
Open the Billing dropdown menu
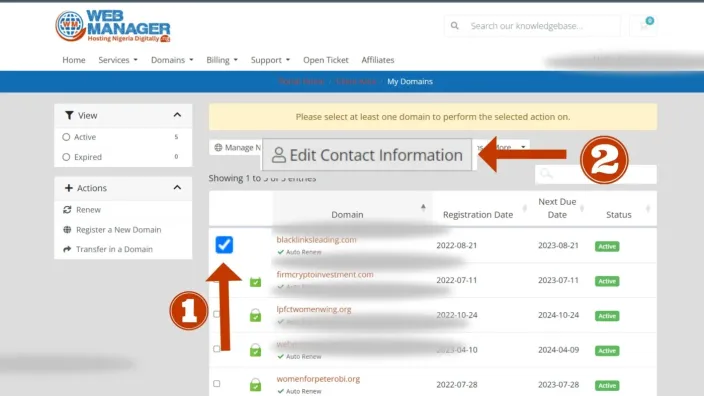[222, 60]
